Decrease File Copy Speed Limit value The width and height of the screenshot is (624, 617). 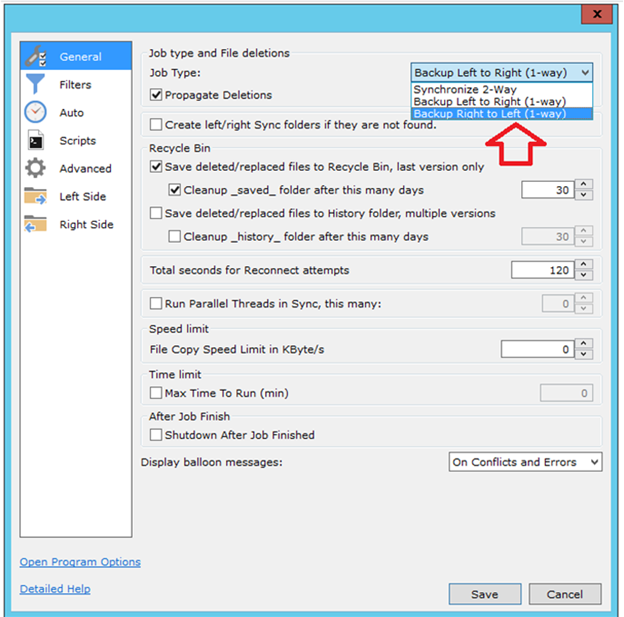click(x=583, y=354)
